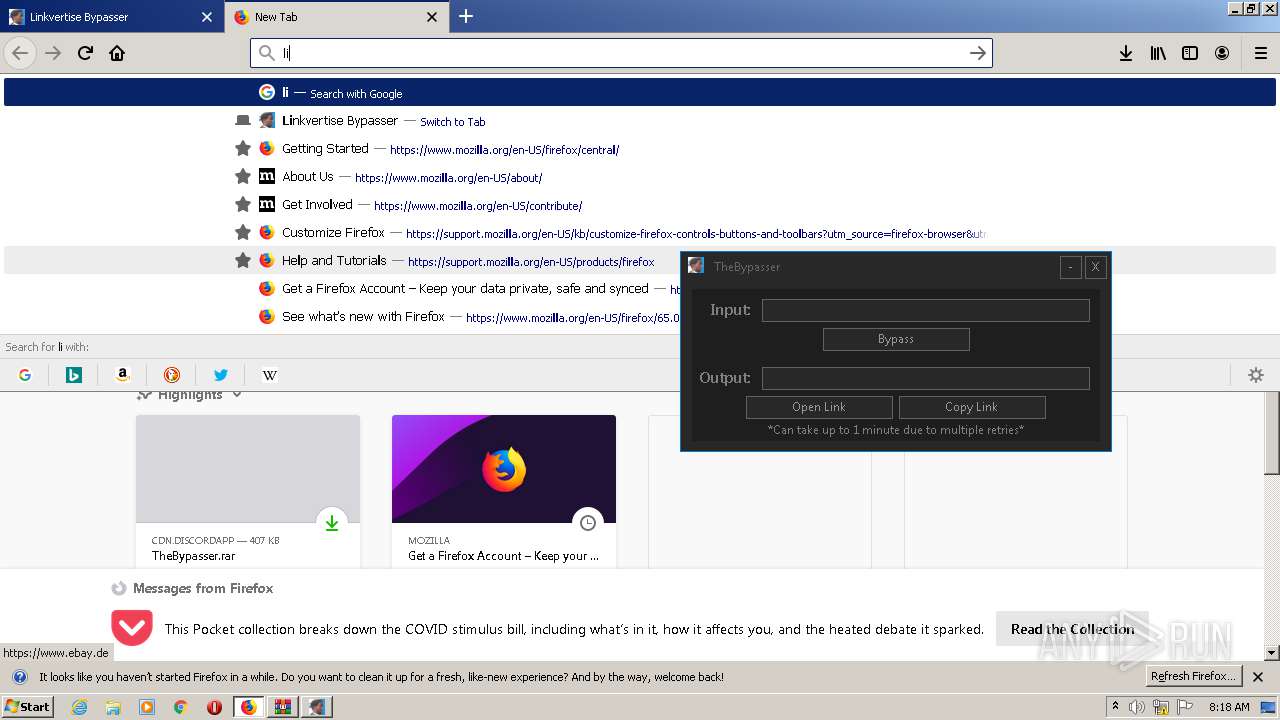Go back using the browser back arrow
The width and height of the screenshot is (1280, 720).
[20, 53]
